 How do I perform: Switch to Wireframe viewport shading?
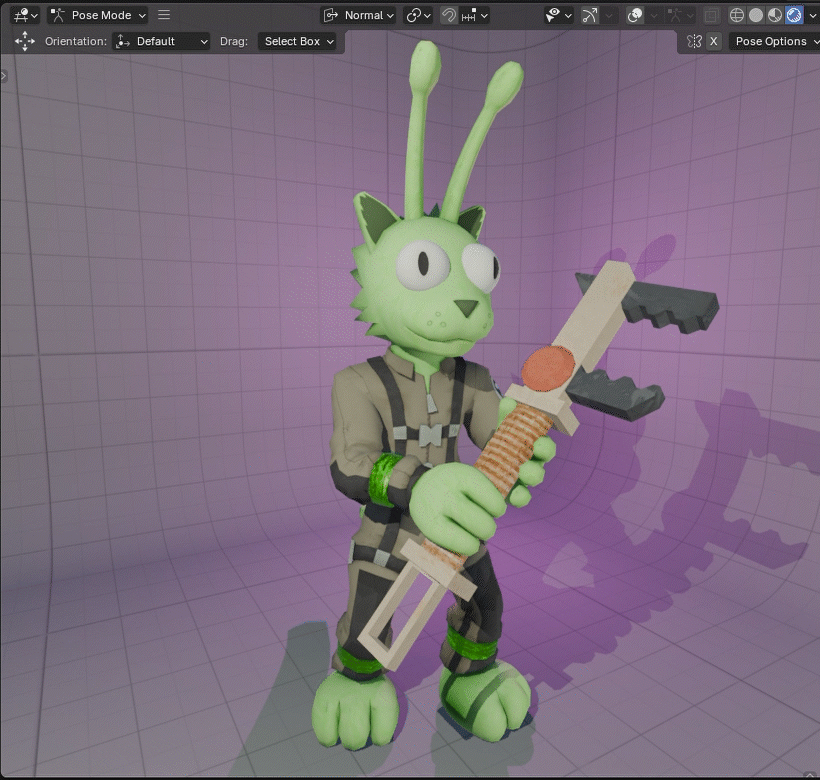coord(737,15)
